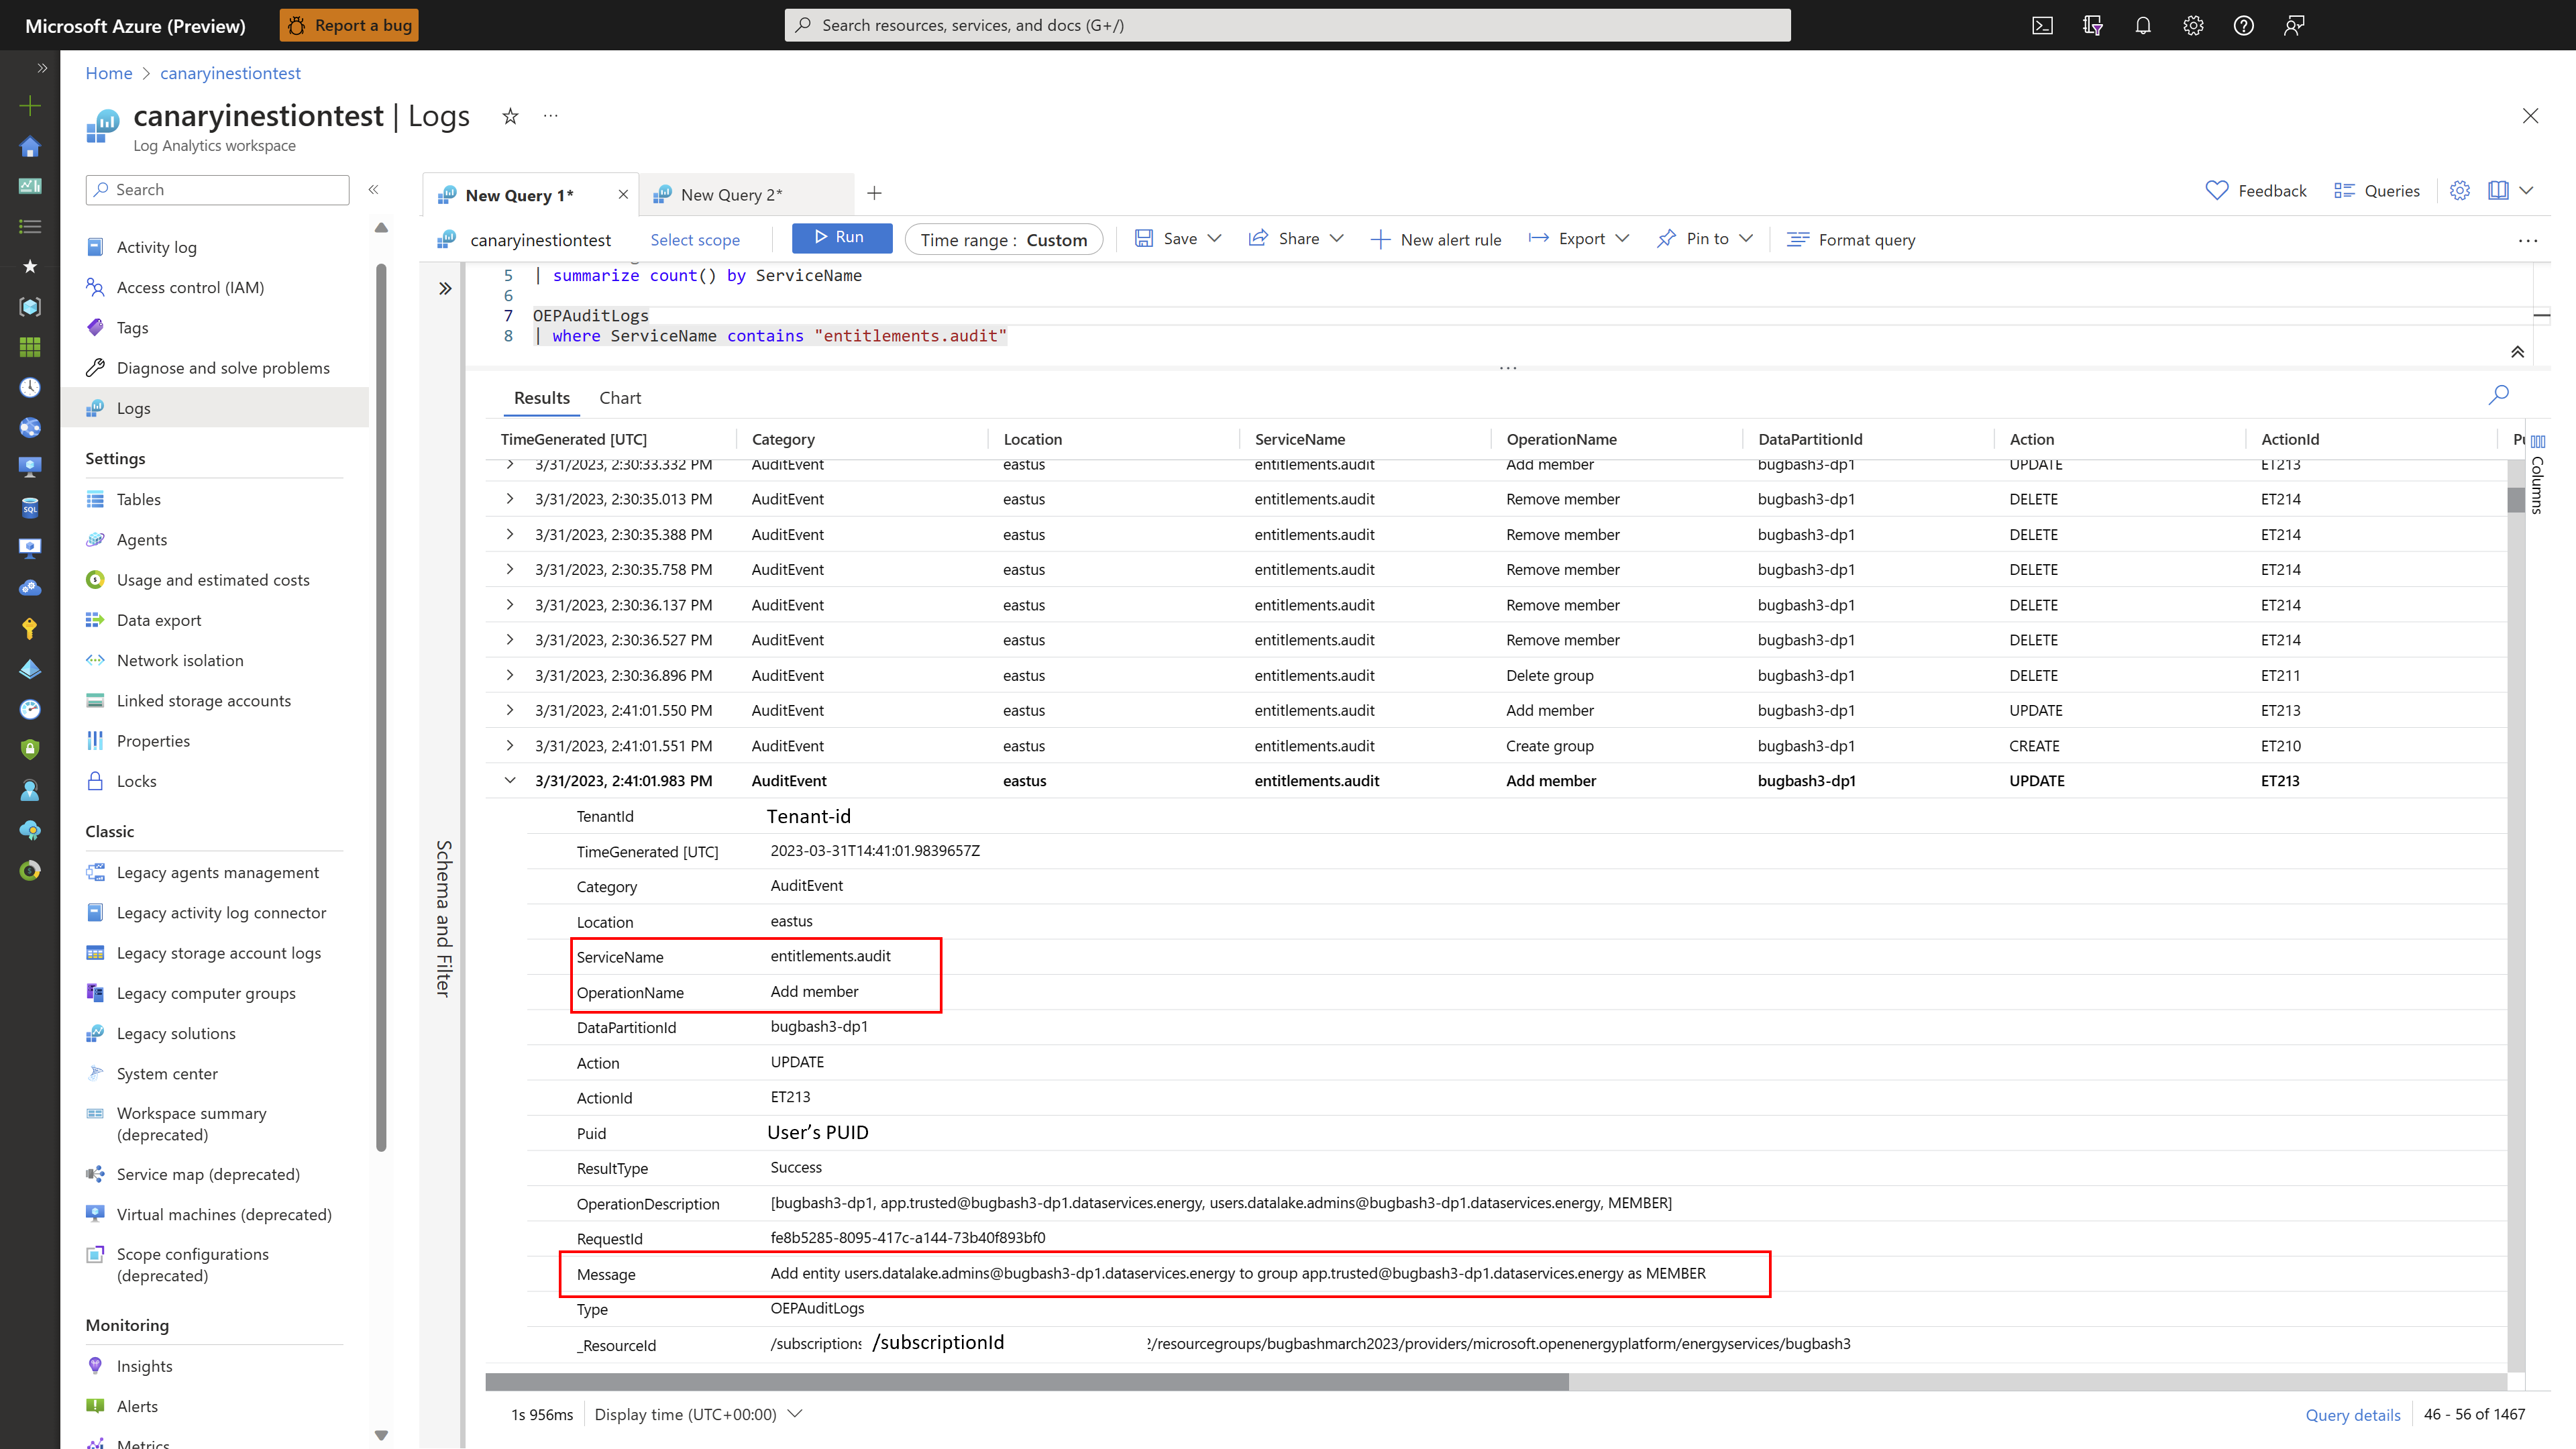Open the portal settings gear icon
The width and height of the screenshot is (2576, 1449).
pyautogui.click(x=2193, y=25)
